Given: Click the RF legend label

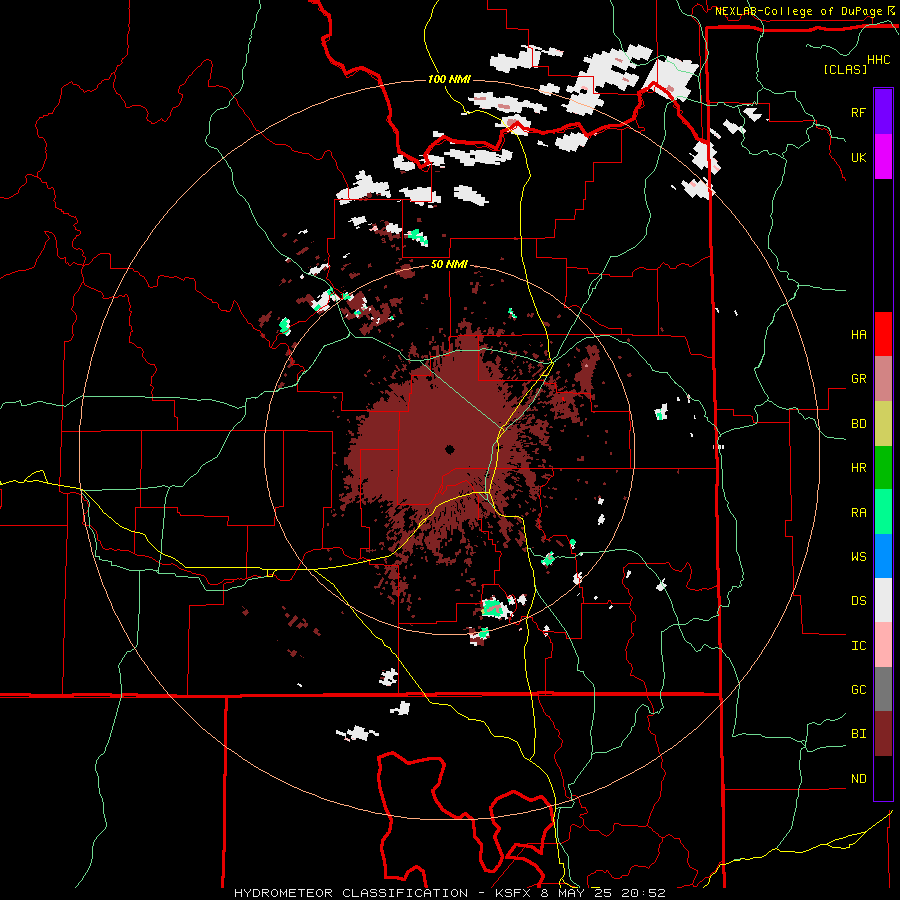Looking at the screenshot, I should pos(858,112).
